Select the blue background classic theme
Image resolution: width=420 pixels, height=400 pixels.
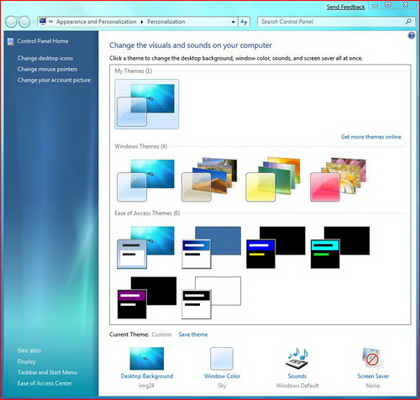click(211, 247)
